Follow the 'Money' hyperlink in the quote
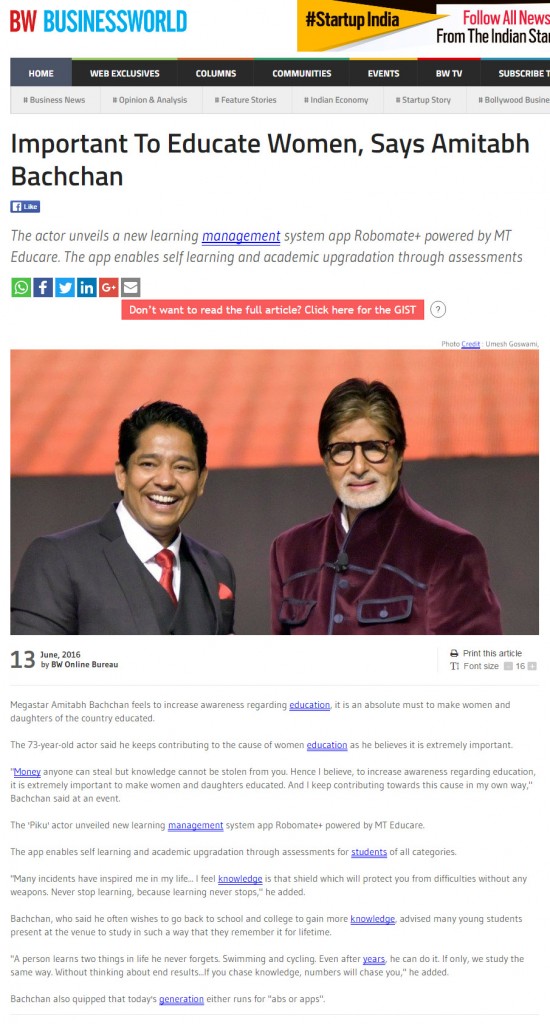This screenshot has height=1024, width=550. tap(27, 772)
